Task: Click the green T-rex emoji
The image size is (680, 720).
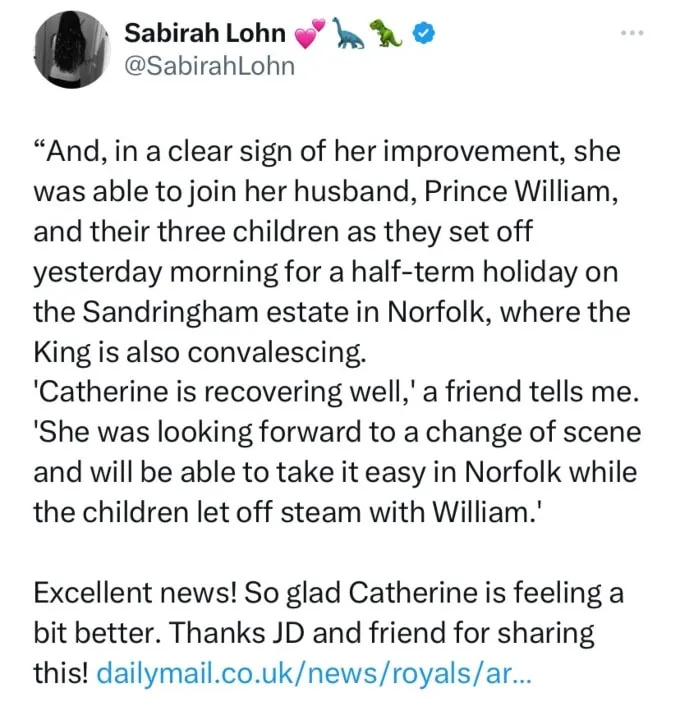Action: [x=386, y=33]
